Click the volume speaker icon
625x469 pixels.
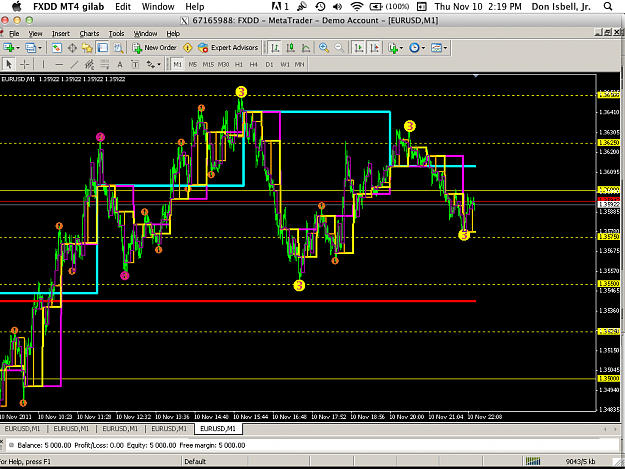[338, 6]
